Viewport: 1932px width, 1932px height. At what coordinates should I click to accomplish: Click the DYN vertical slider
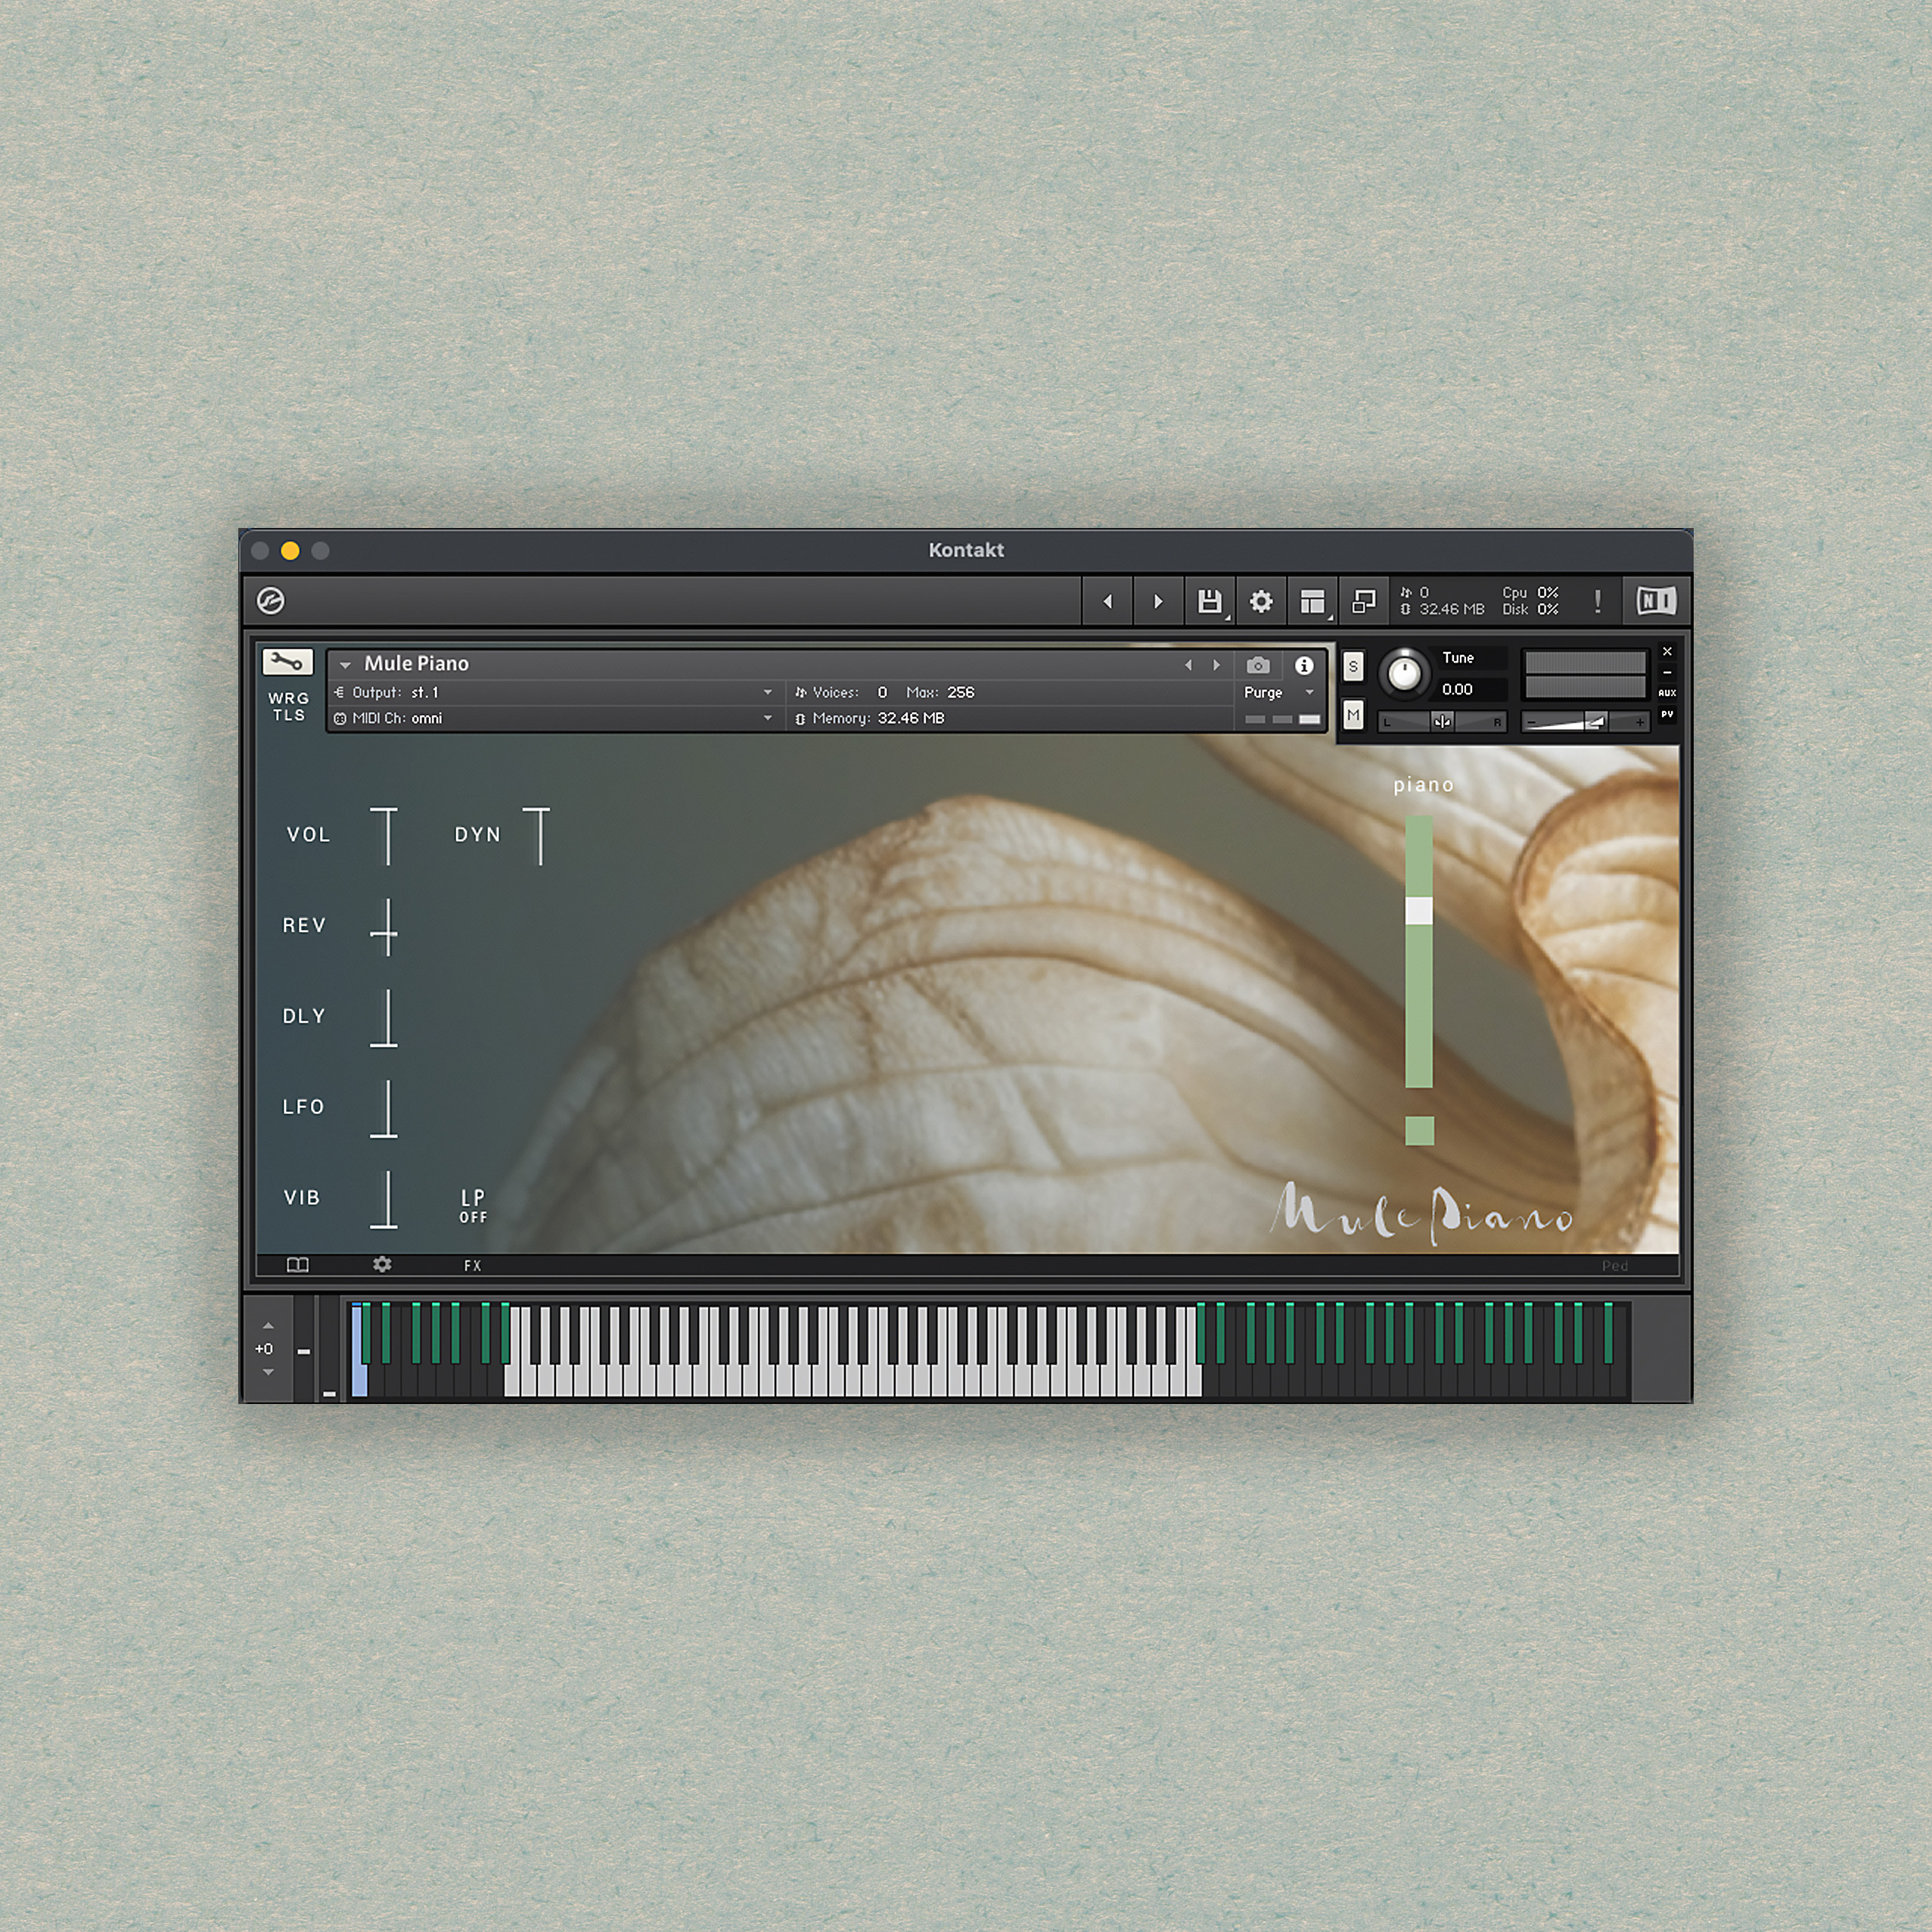(x=538, y=836)
